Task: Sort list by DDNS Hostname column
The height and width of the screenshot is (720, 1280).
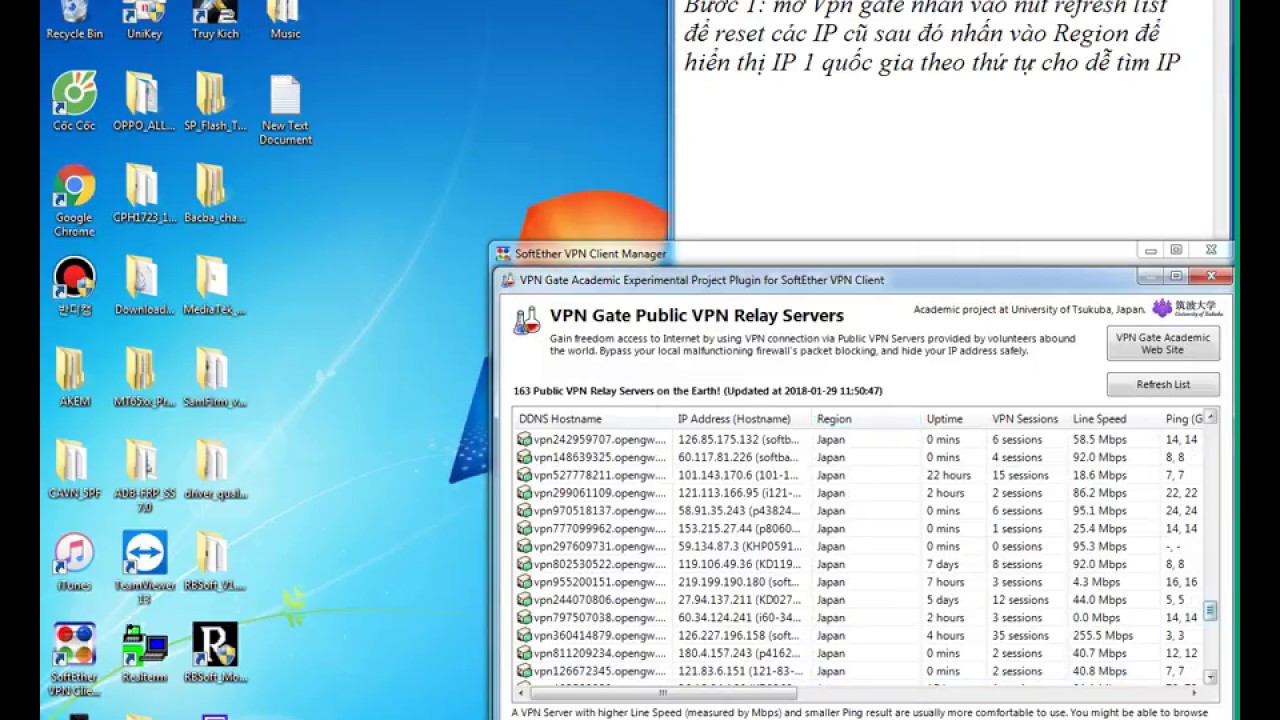Action: point(593,419)
